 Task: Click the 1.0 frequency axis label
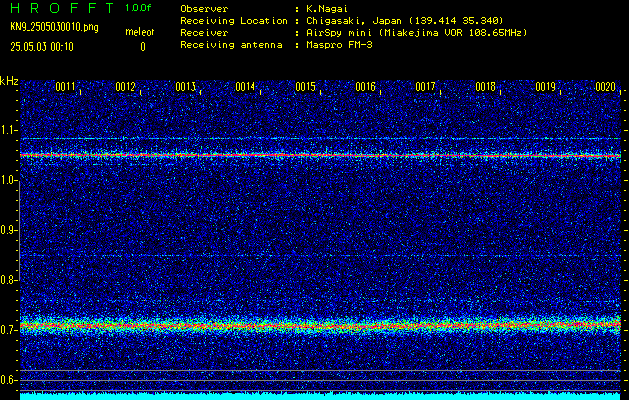[9, 180]
